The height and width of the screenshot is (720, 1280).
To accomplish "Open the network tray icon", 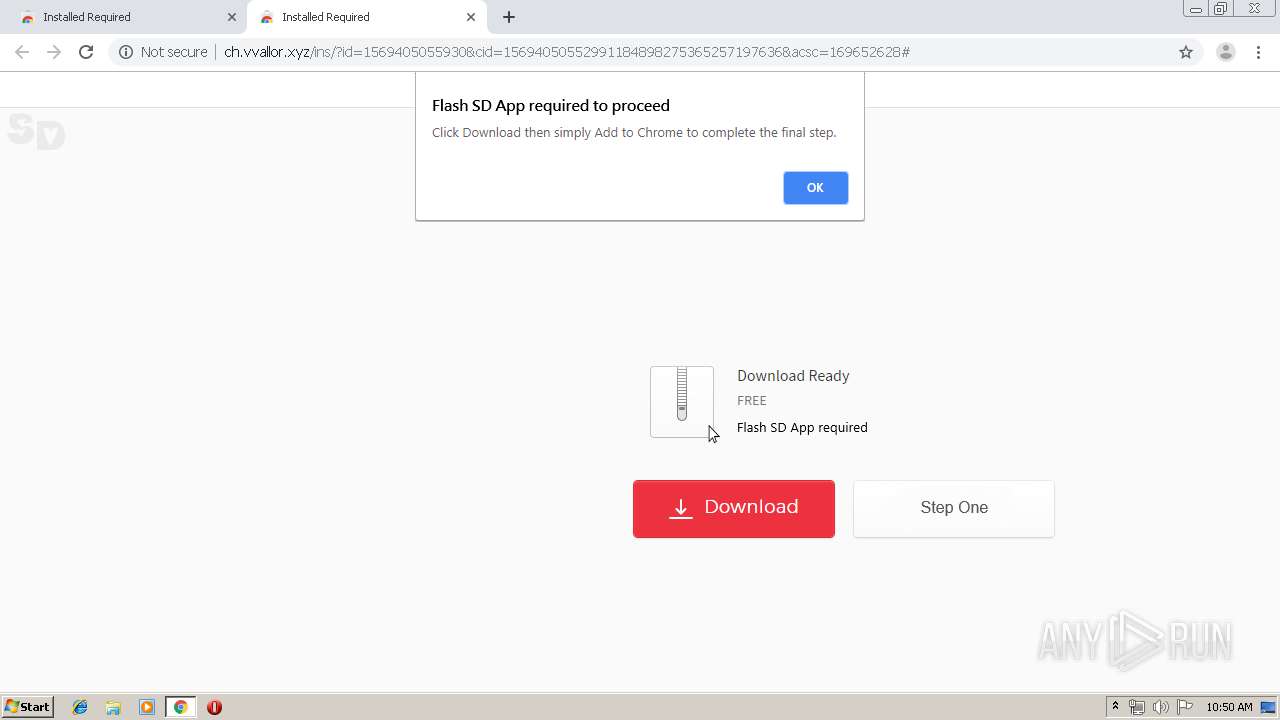I will [x=1137, y=707].
